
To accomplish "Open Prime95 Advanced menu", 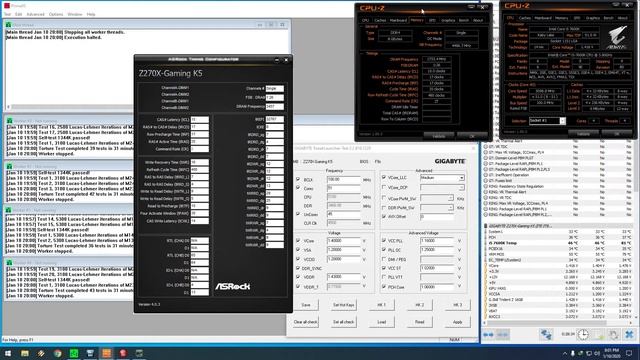I will click(36, 14).
